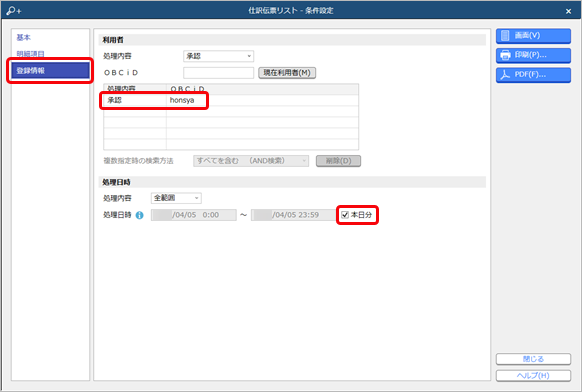The image size is (582, 392).
Task: Click the 処理内容 column header in the list
Action: point(135,89)
